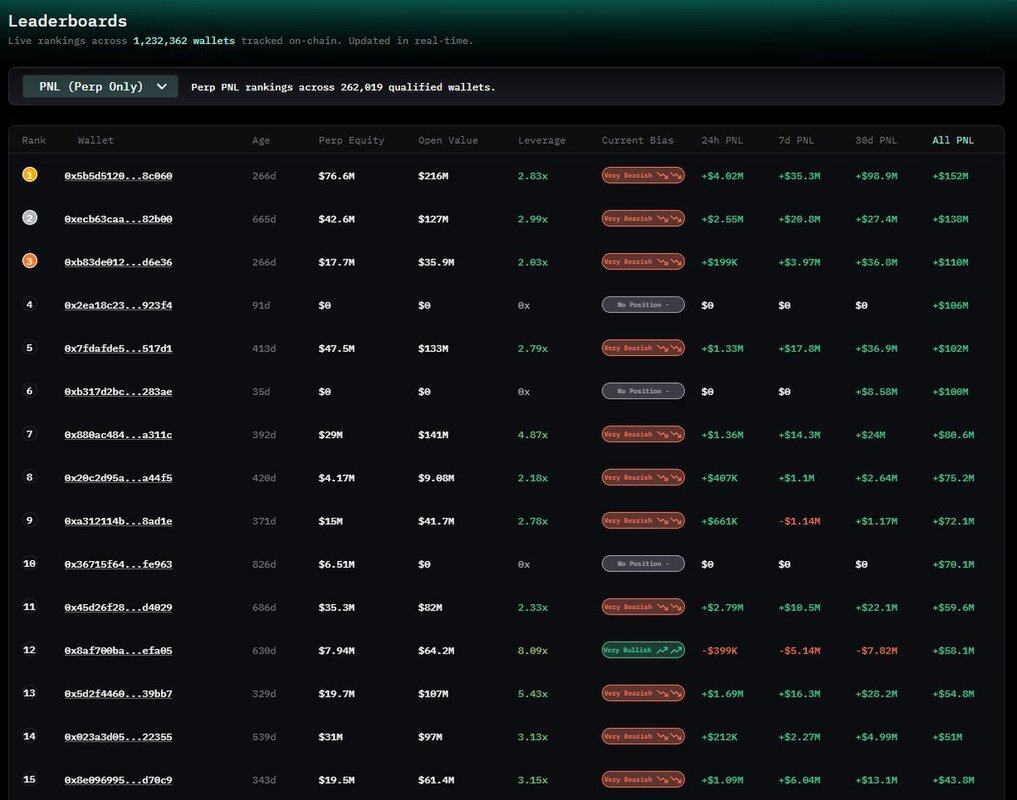The image size is (1017, 800).
Task: Sort by Leverage column header
Action: coord(541,140)
